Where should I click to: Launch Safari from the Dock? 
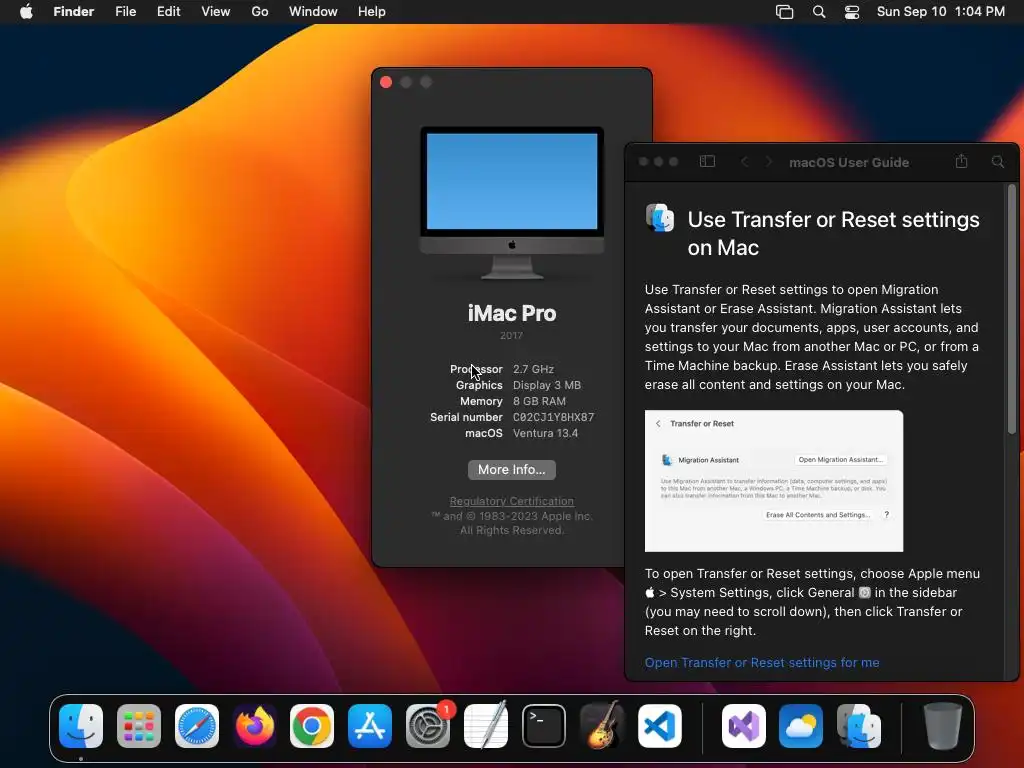coord(197,726)
